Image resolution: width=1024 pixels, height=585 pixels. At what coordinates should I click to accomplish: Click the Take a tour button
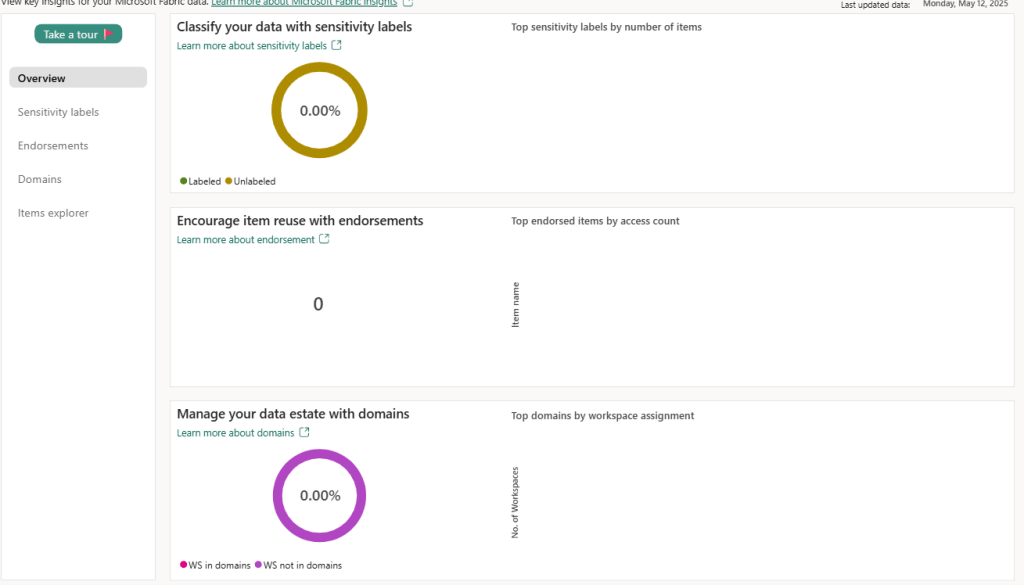78,34
